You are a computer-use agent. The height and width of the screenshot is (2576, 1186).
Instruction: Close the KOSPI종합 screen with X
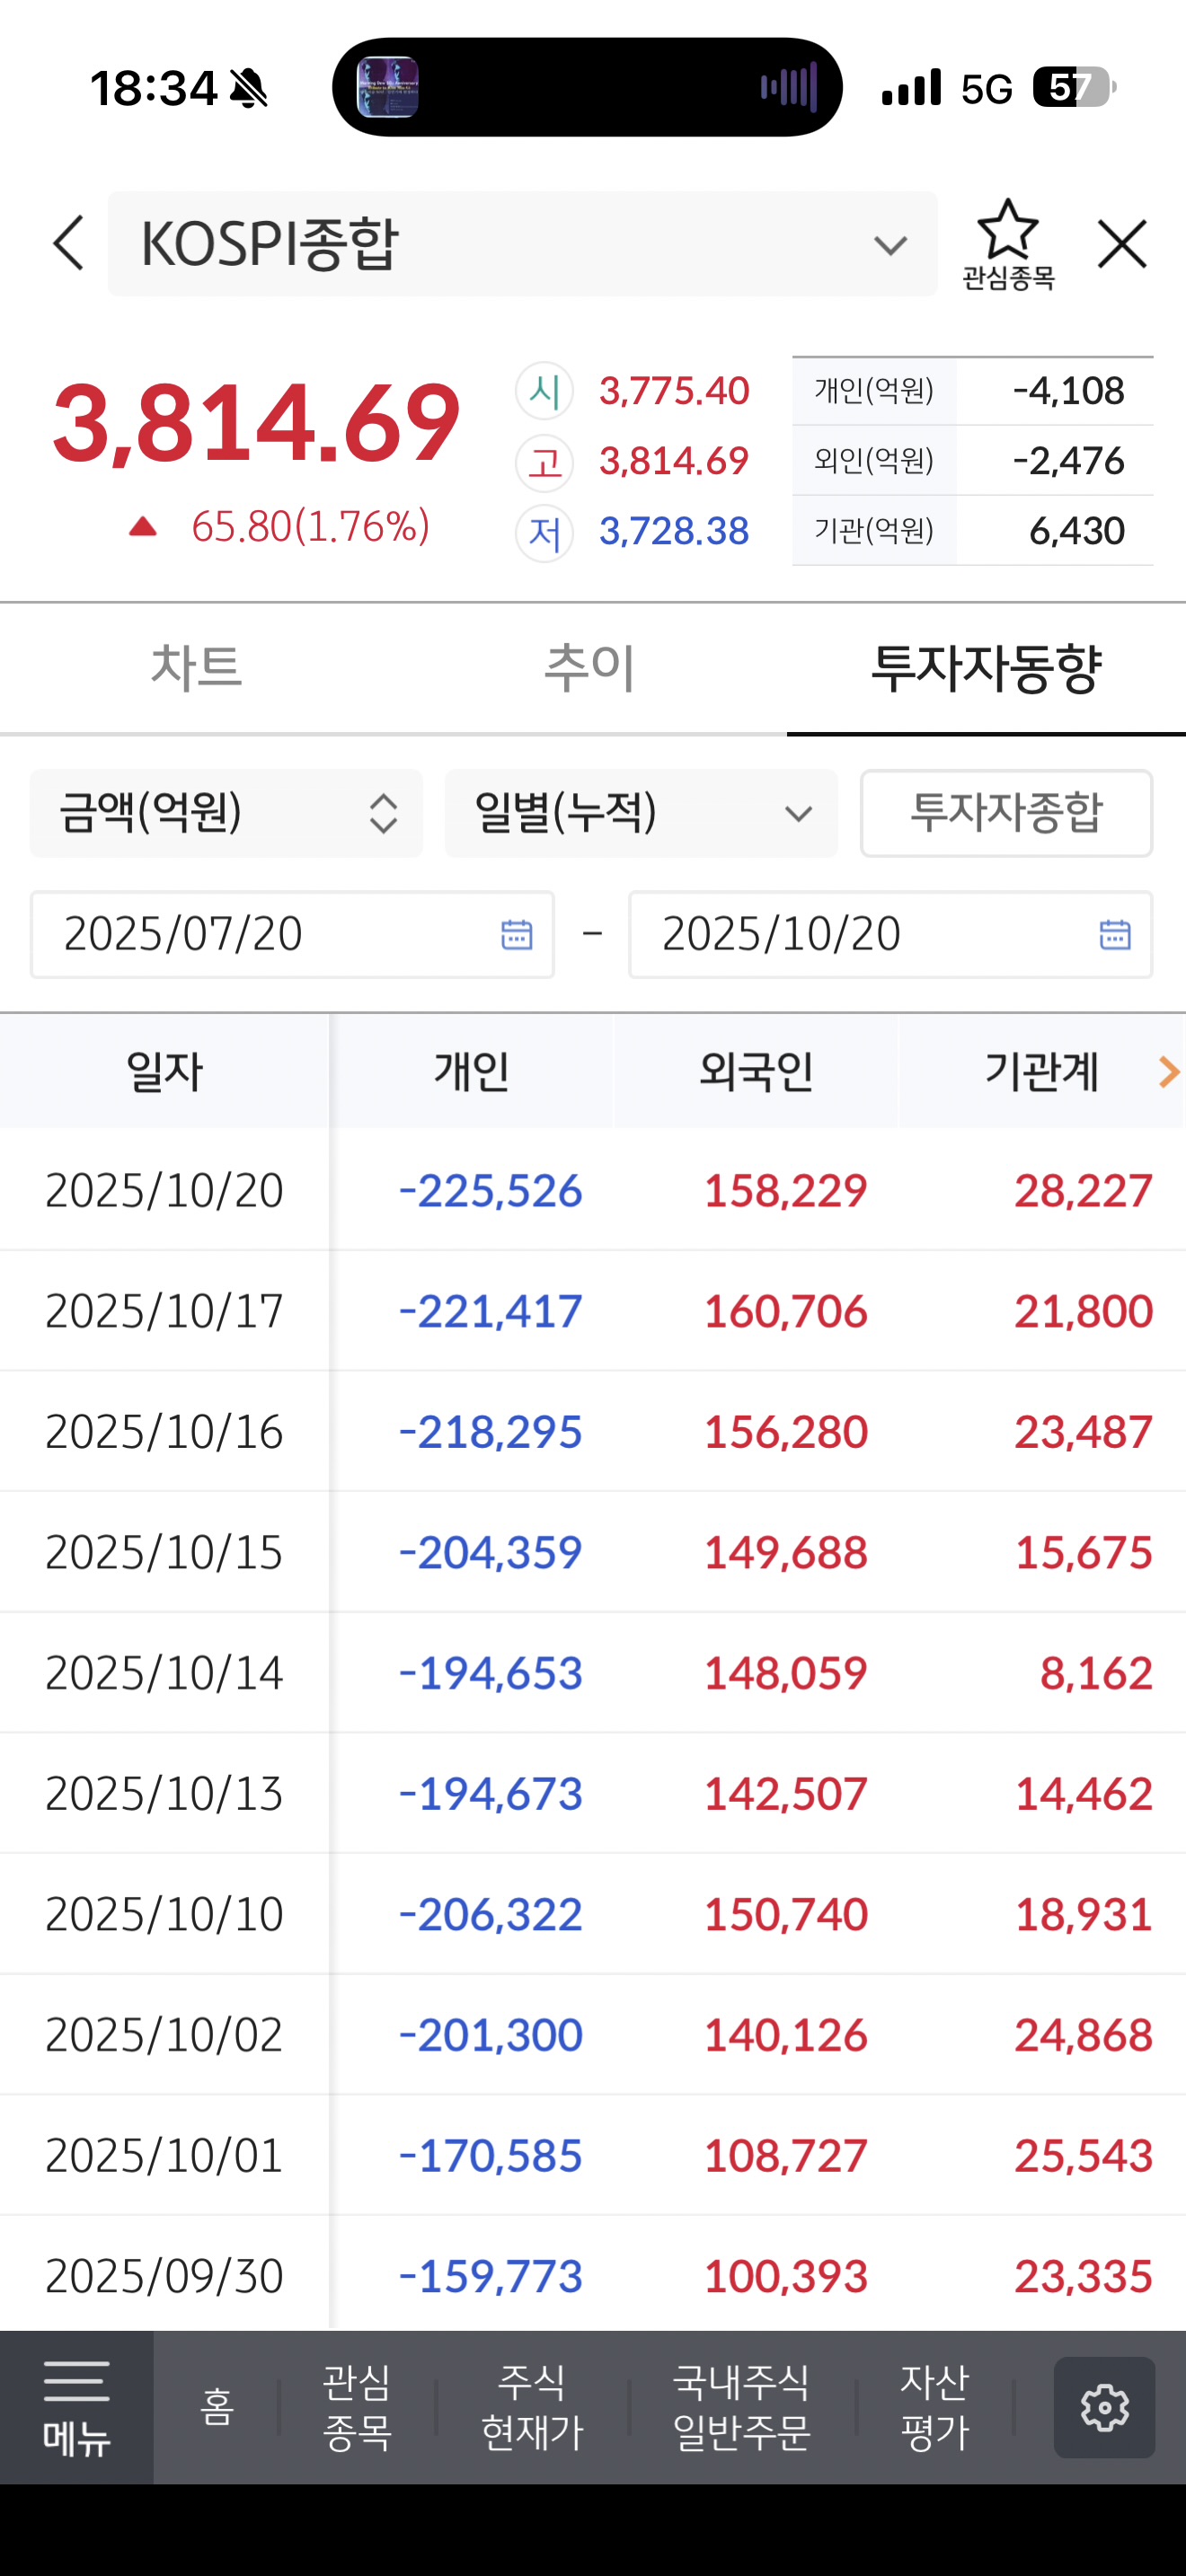[x=1121, y=243]
